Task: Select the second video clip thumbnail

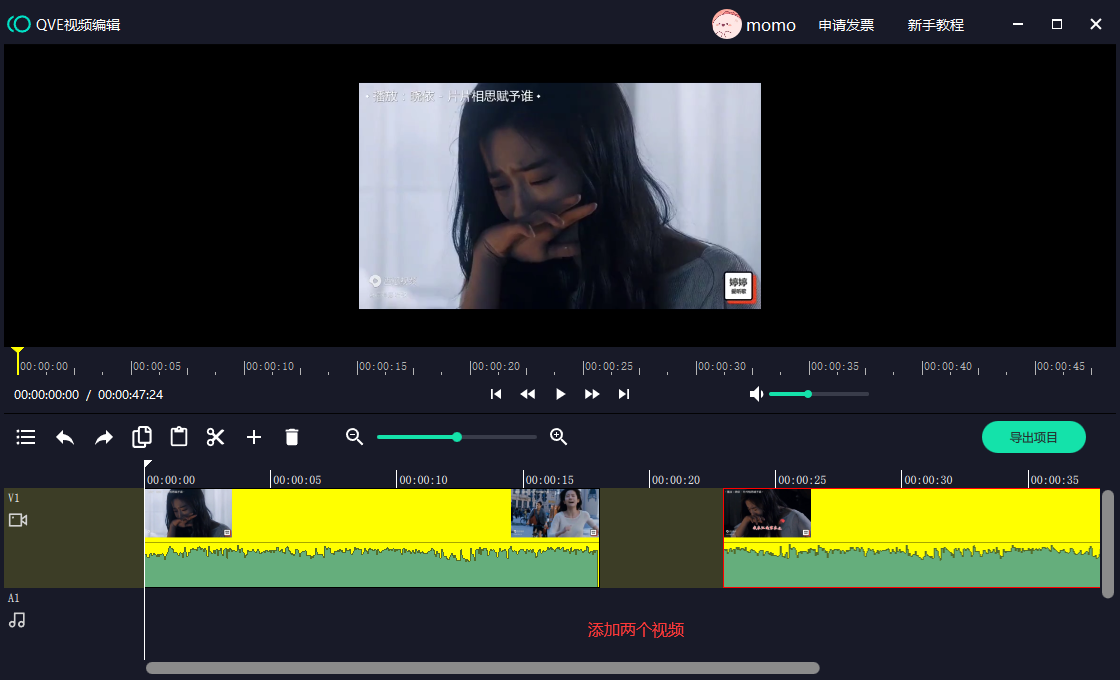Action: point(767,513)
